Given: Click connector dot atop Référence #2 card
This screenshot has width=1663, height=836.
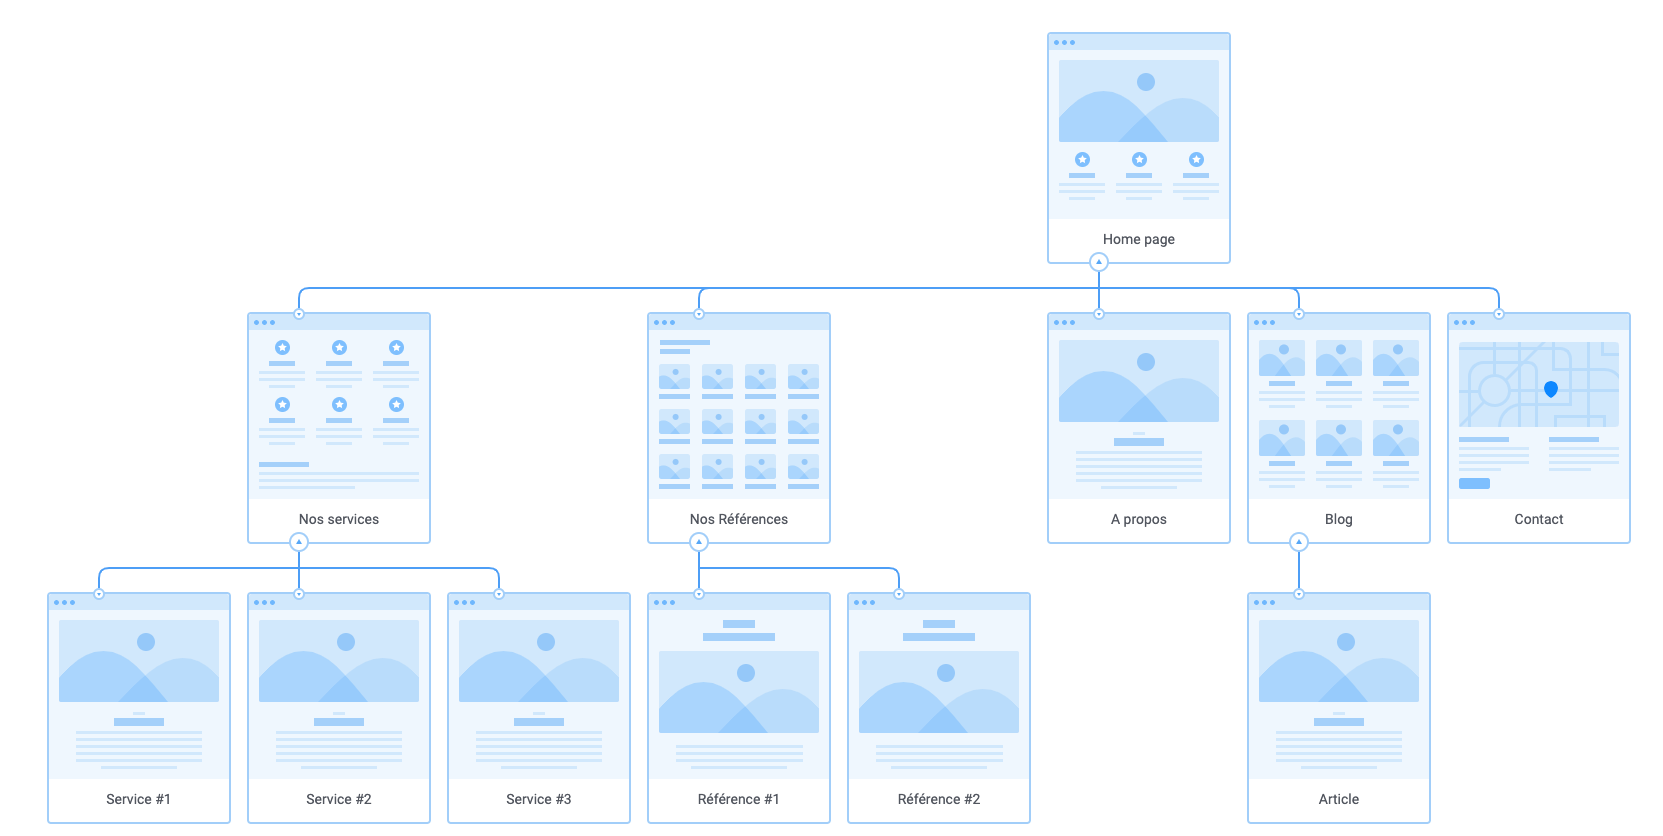Looking at the screenshot, I should pos(898,594).
